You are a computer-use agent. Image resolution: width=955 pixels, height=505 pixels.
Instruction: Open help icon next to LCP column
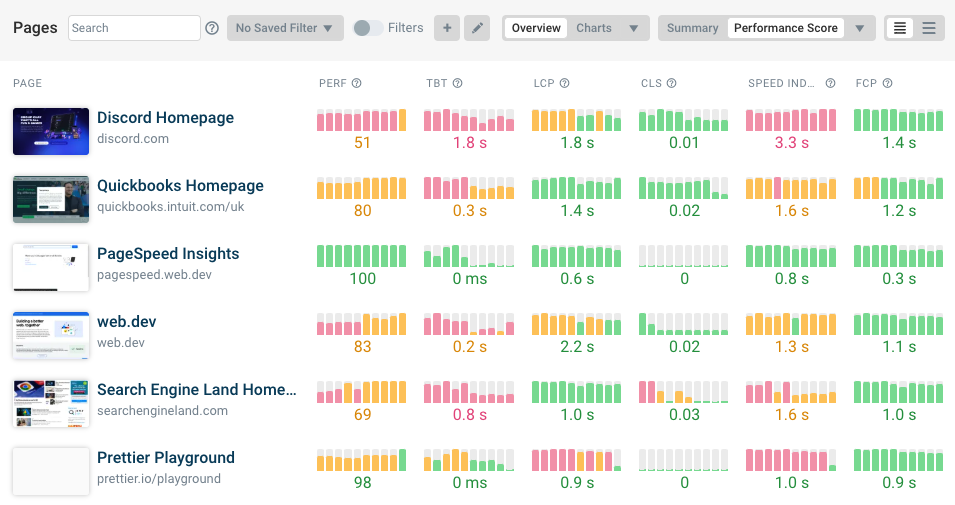(x=565, y=83)
